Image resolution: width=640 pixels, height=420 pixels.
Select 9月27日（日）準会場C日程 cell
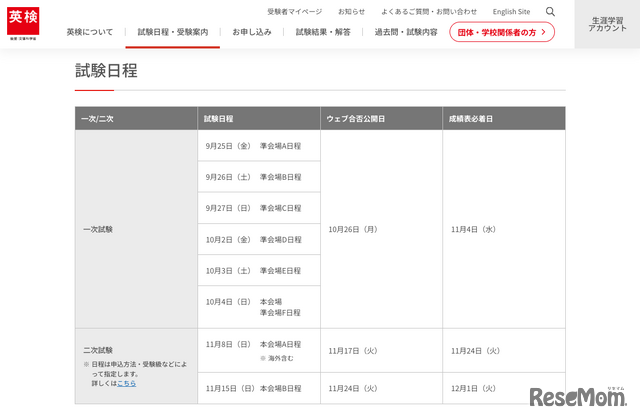click(x=259, y=208)
